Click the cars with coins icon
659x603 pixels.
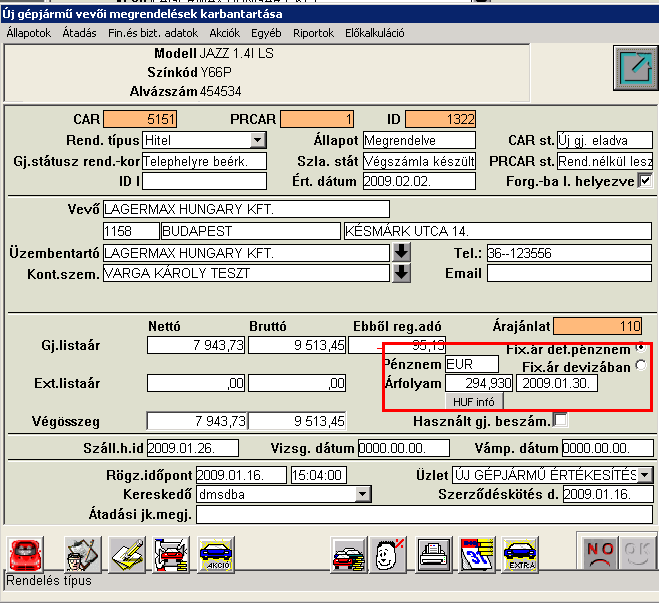(x=349, y=554)
